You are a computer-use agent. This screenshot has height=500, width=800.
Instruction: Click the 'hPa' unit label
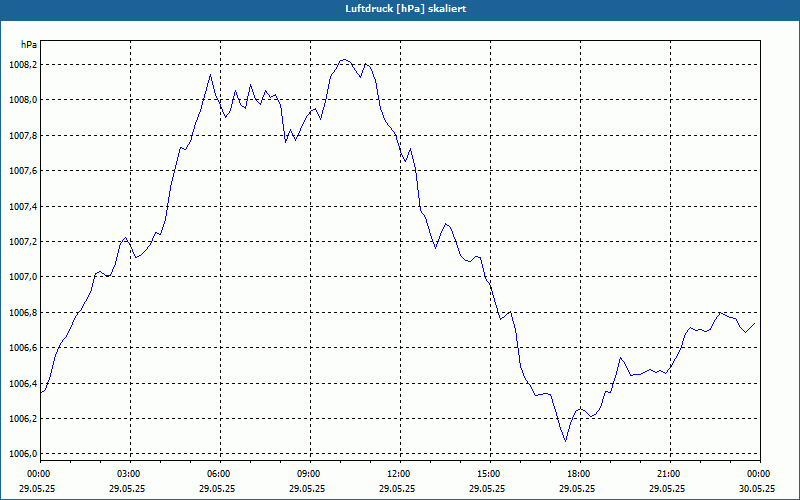pos(29,45)
